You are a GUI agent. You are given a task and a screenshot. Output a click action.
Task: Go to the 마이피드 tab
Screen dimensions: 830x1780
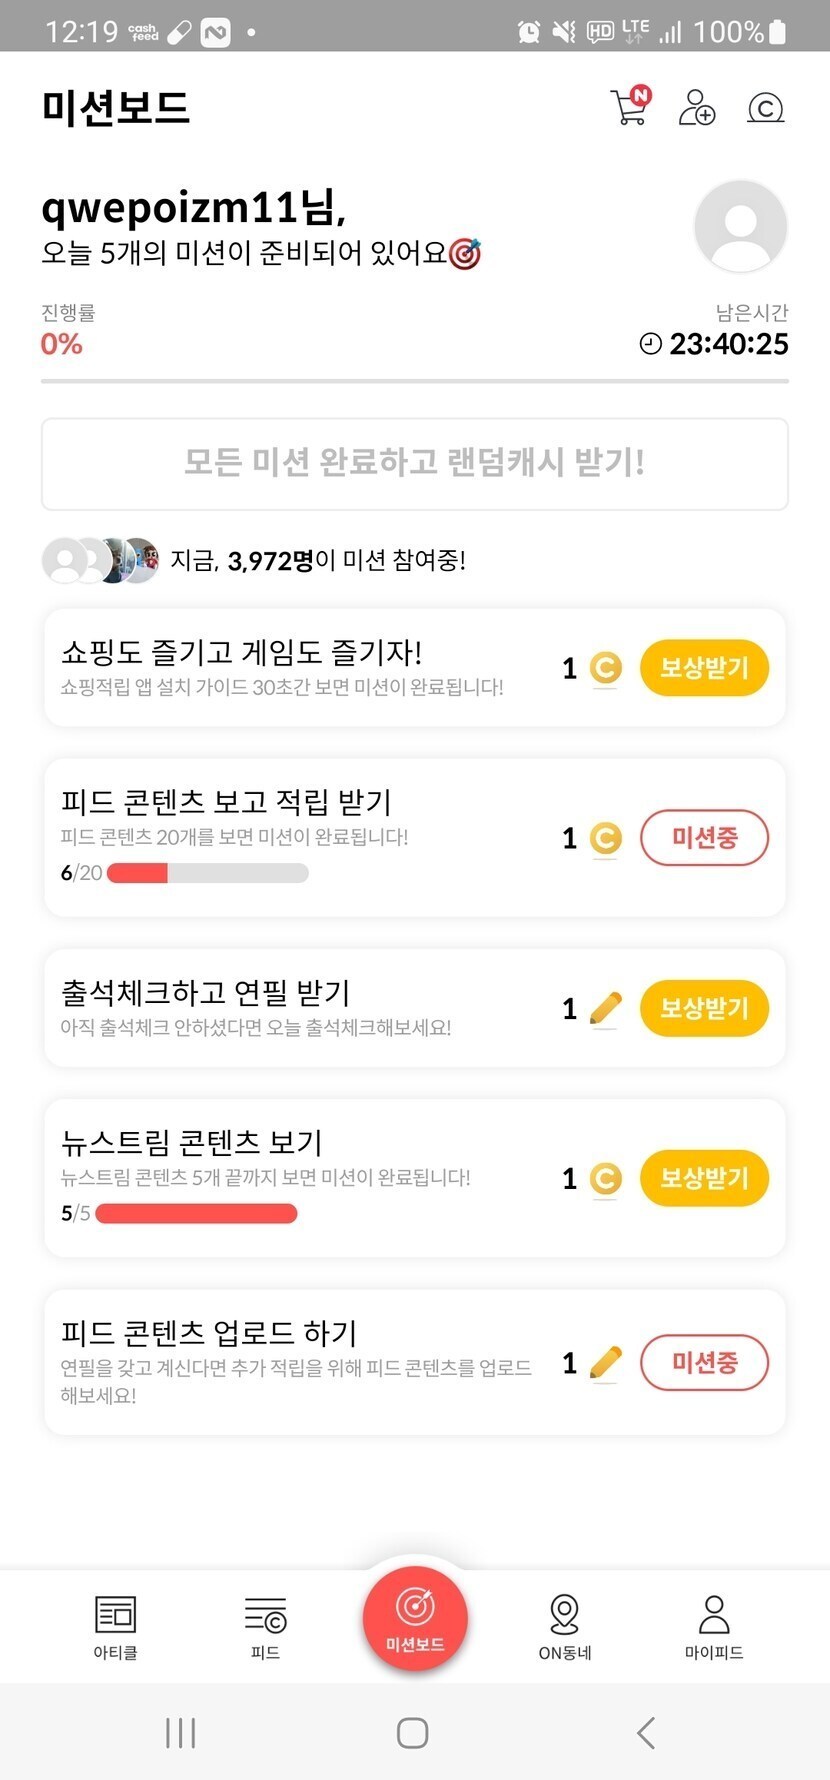click(714, 1627)
